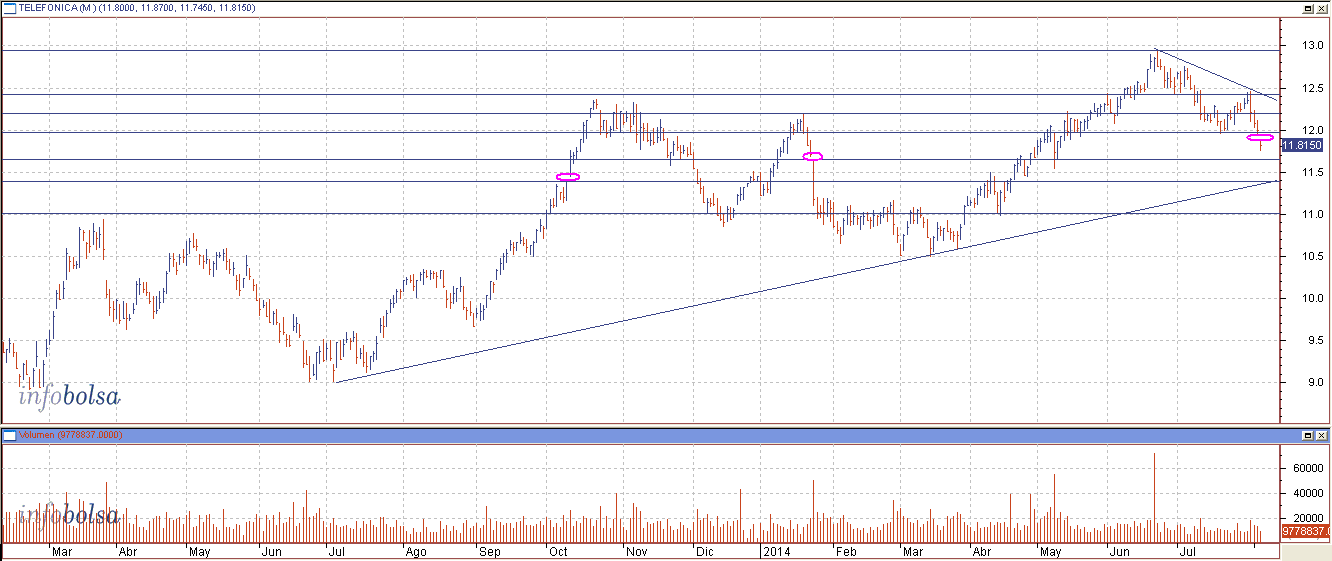Image resolution: width=1332 pixels, height=561 pixels.
Task: Click the Volumen panel window icon
Action: pos(8,436)
